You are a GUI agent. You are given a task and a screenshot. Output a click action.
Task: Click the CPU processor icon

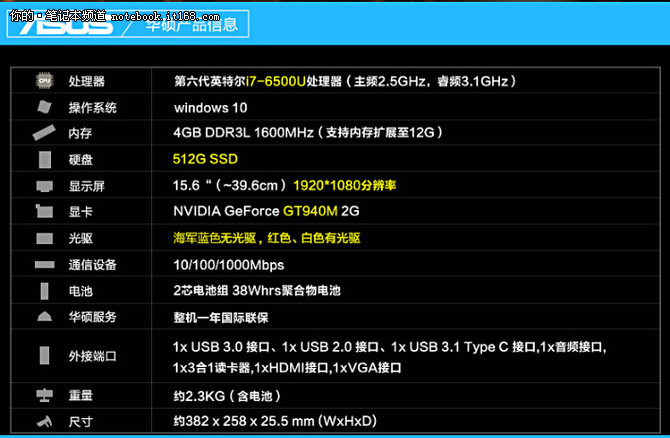tap(44, 81)
